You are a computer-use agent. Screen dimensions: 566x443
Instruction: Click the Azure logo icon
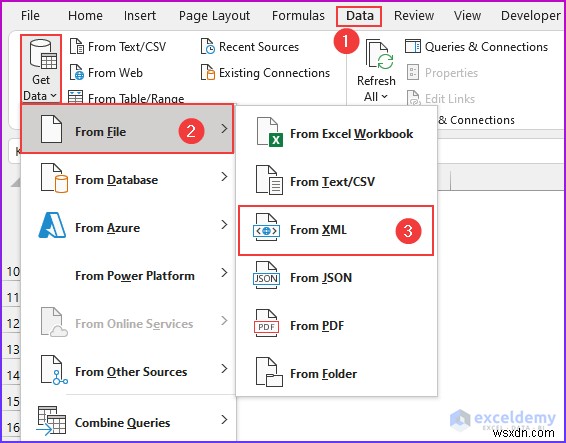52,225
